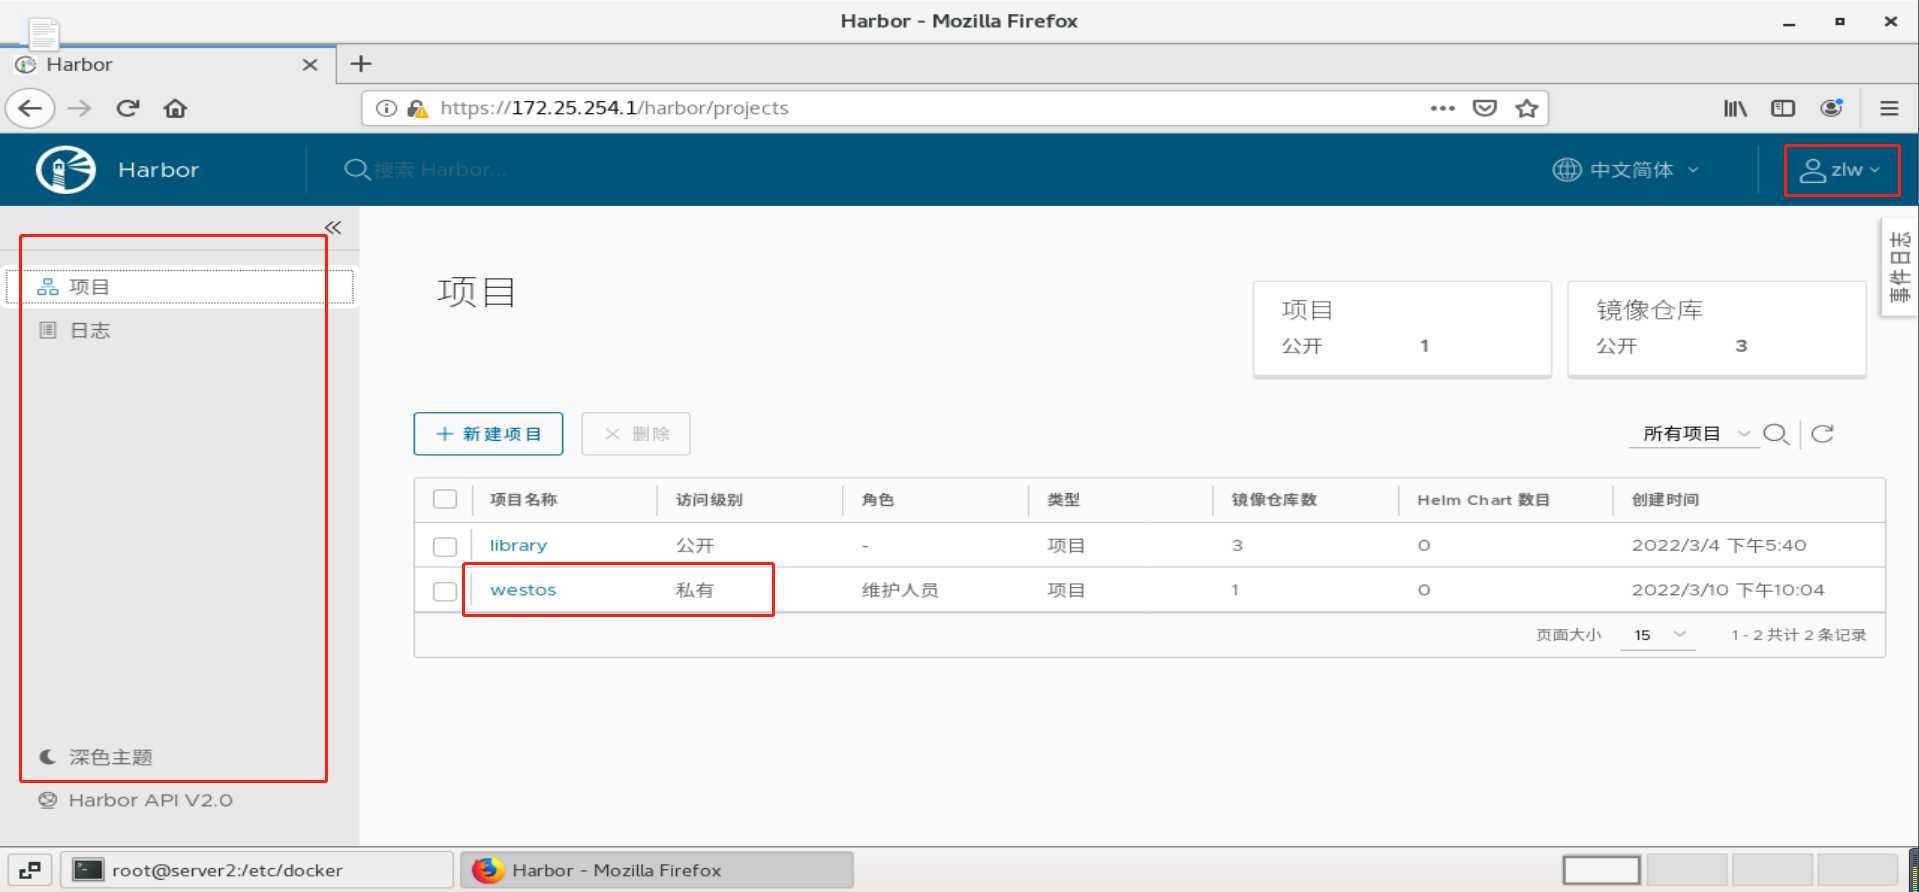Image resolution: width=1919 pixels, height=892 pixels.
Task: Sort by the repository count column header
Action: pyautogui.click(x=1274, y=500)
